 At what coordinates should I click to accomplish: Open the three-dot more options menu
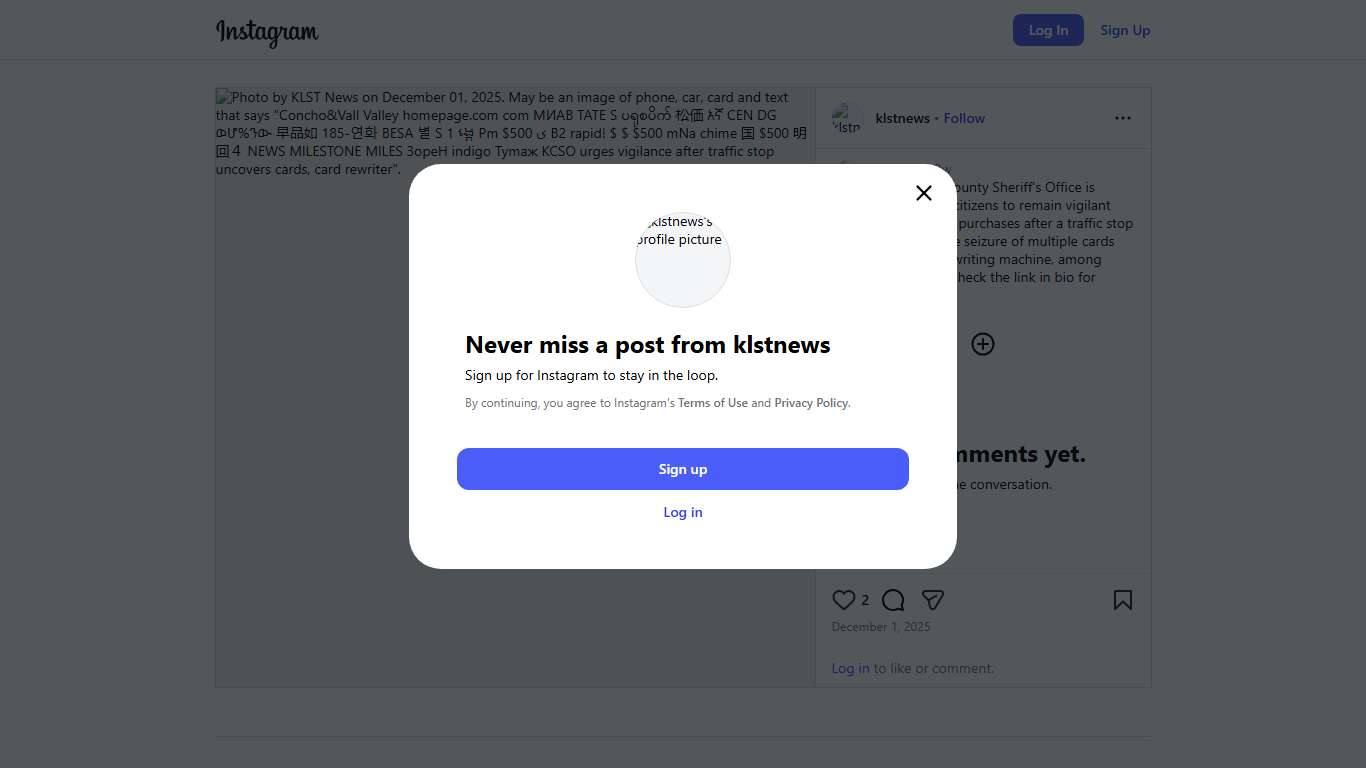(1122, 118)
